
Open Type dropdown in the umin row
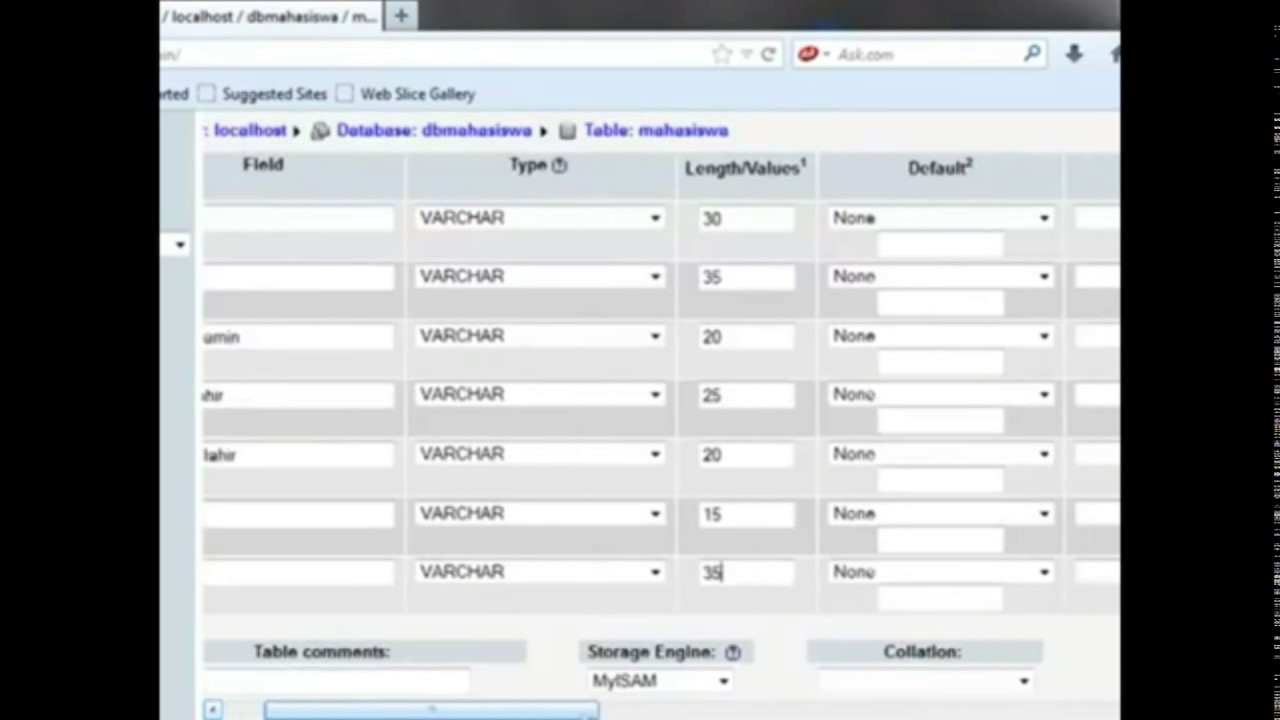pos(540,336)
